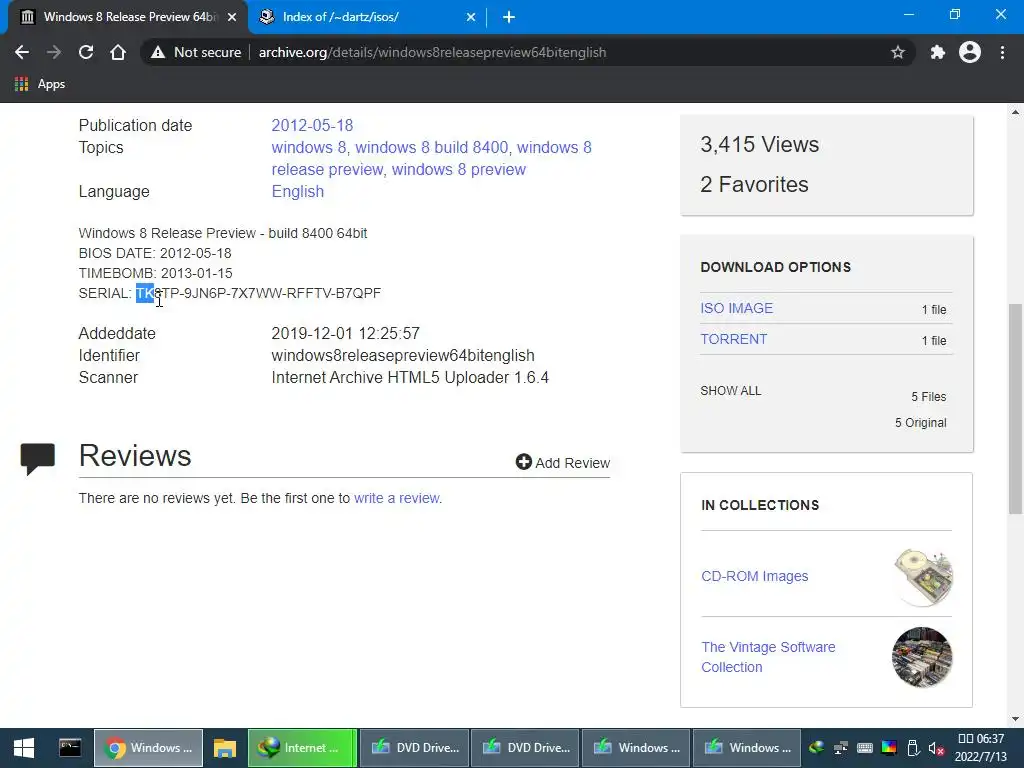Open File Explorer from the taskbar
Screen dimensions: 1024x768
[225, 748]
